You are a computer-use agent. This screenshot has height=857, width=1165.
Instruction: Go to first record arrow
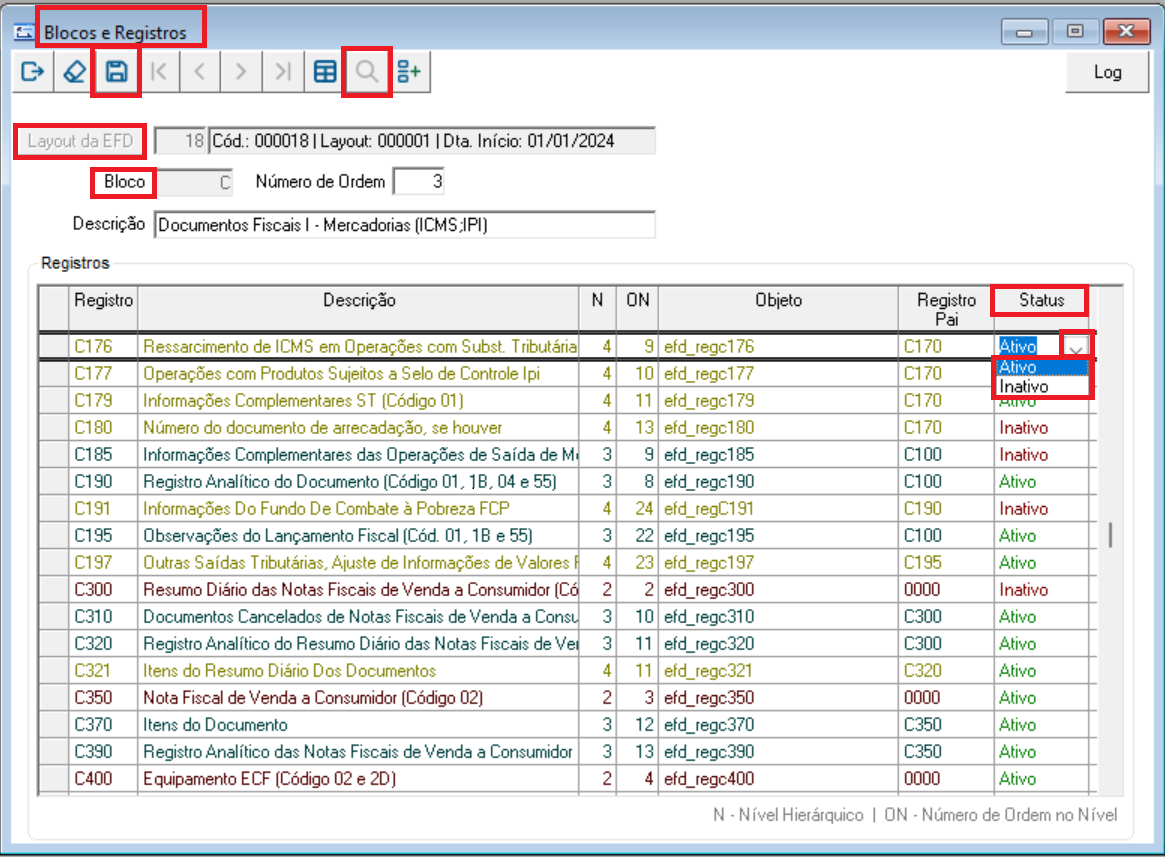tap(158, 72)
